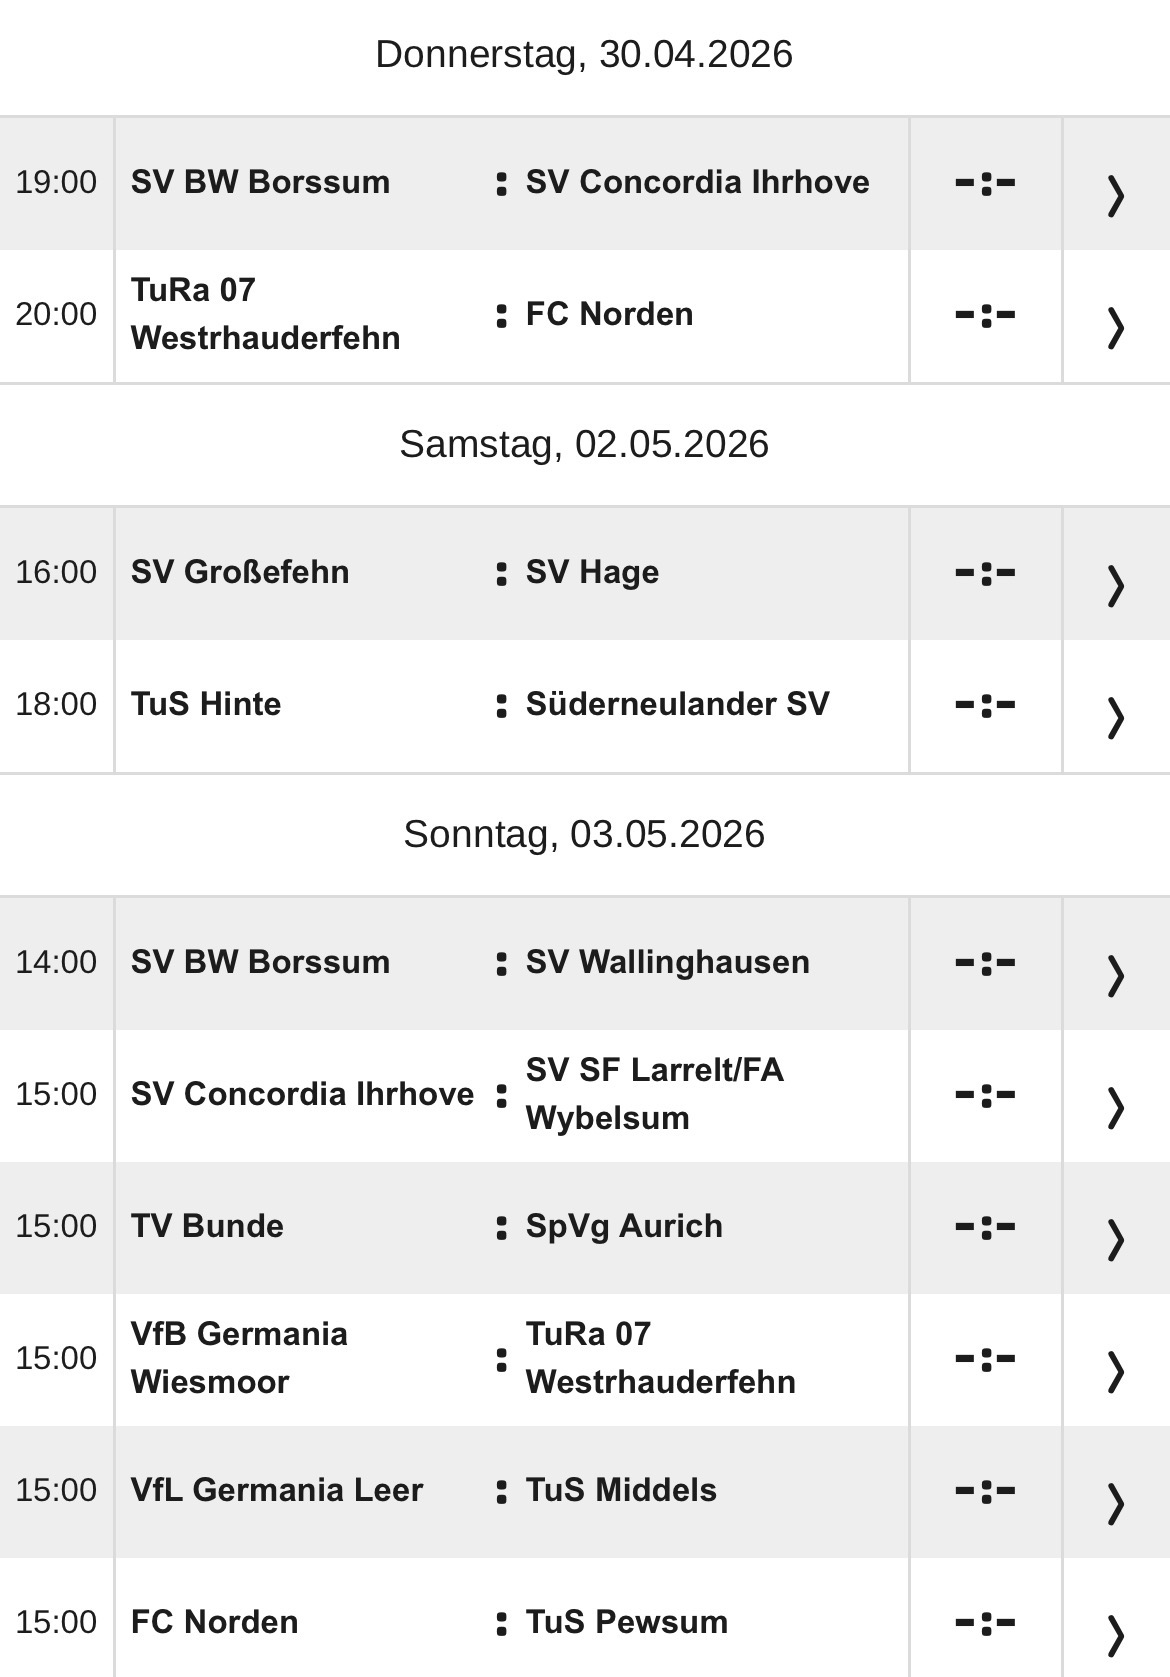Click SV BW Borssum team in 19:00 match

pyautogui.click(x=260, y=182)
